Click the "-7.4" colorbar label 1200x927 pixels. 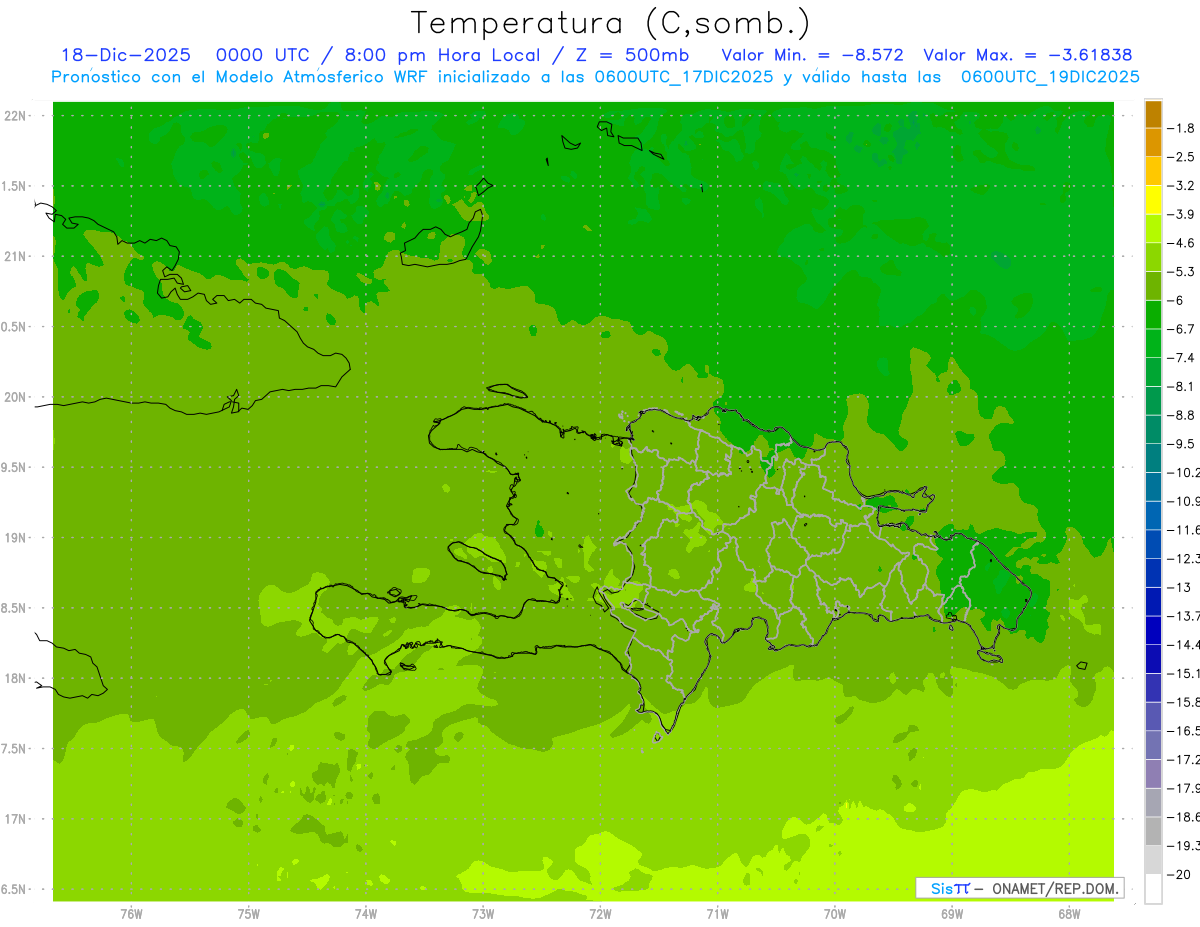click(1182, 357)
